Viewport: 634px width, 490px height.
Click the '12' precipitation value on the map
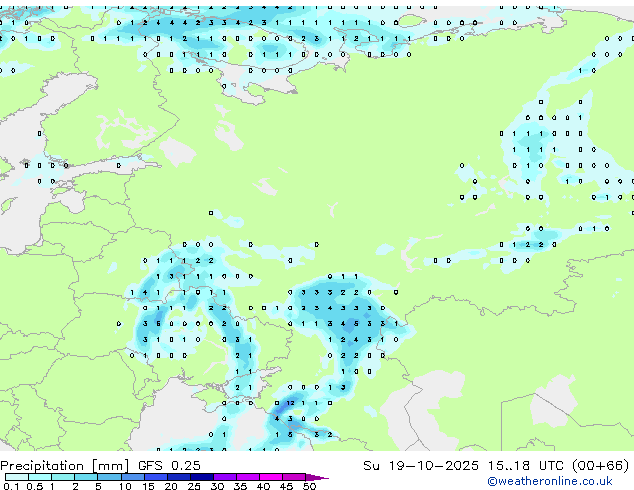coord(290,403)
